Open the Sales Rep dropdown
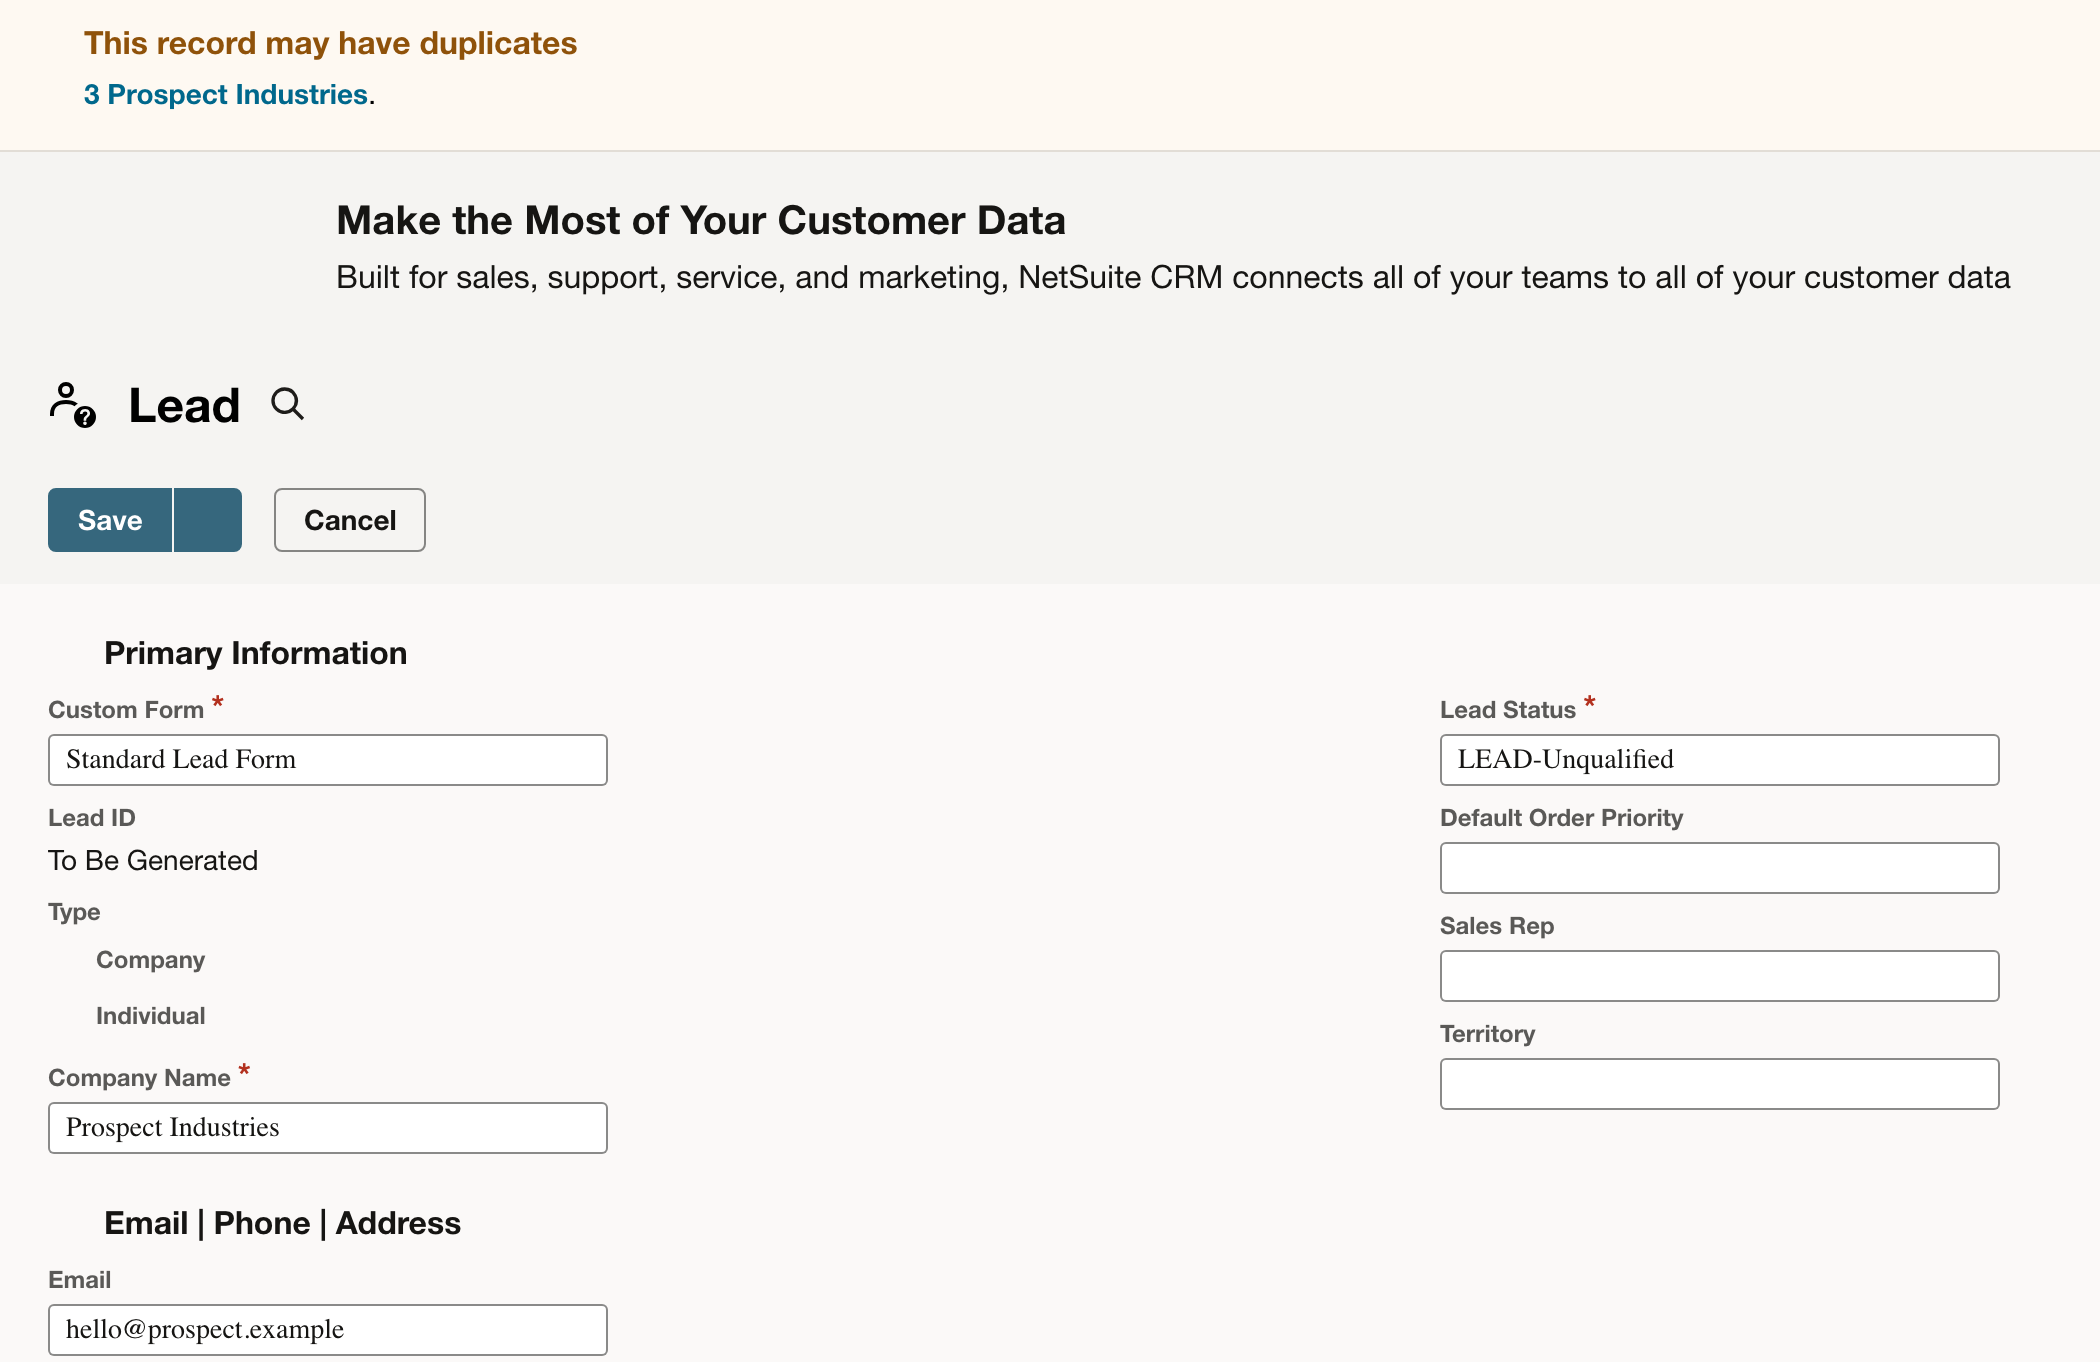 1720,976
